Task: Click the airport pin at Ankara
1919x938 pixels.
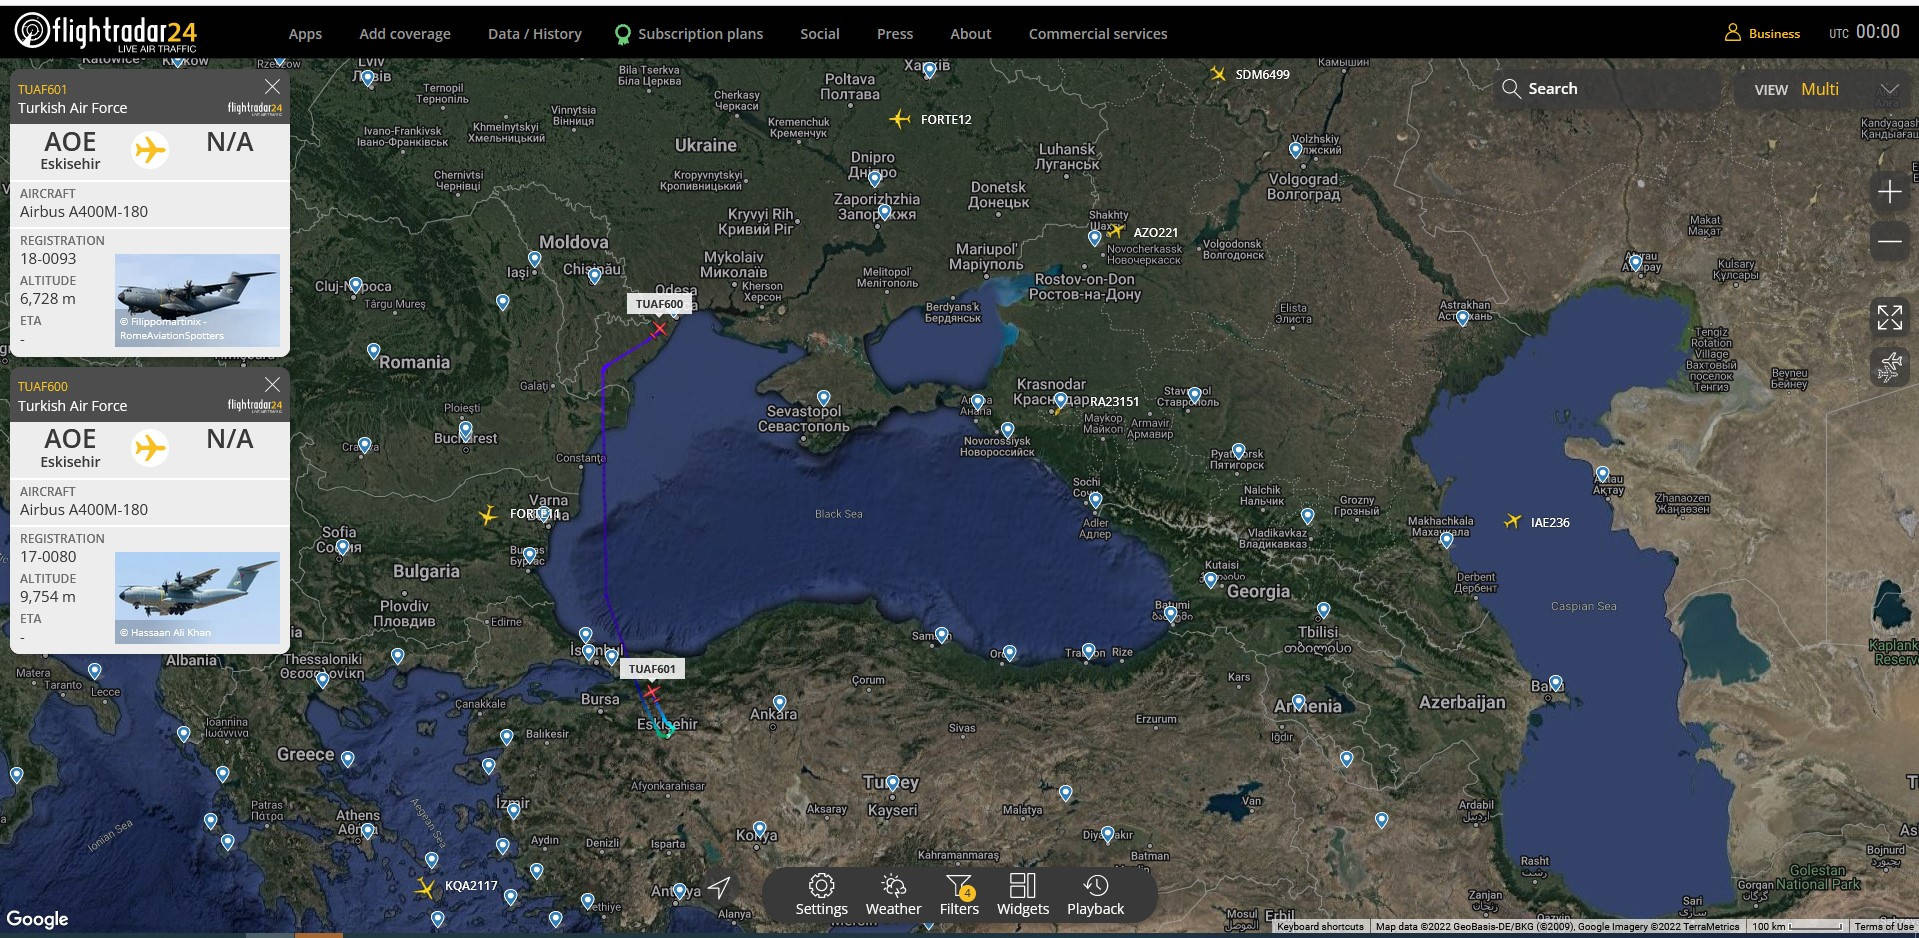Action: point(780,703)
